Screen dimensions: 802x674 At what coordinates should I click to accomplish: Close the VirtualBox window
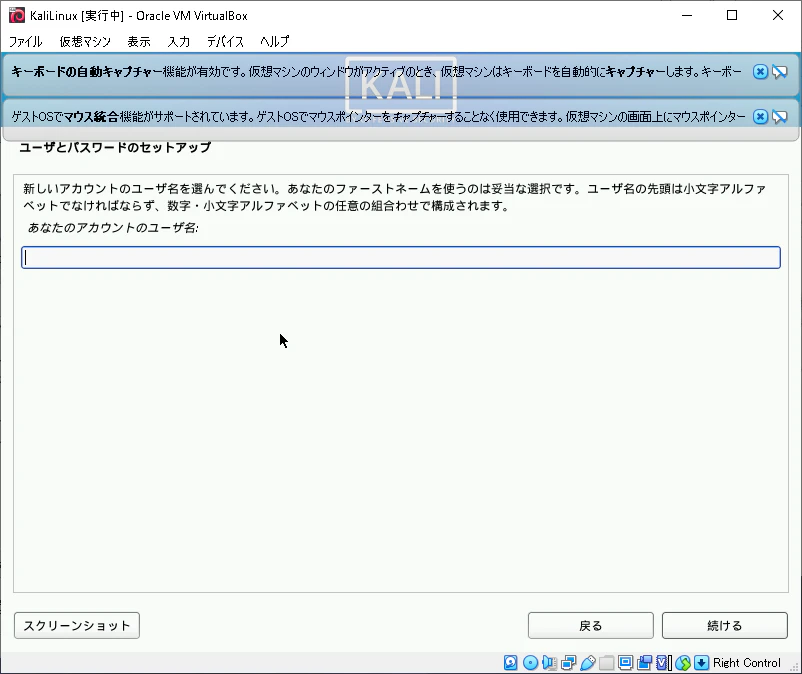(x=777, y=15)
